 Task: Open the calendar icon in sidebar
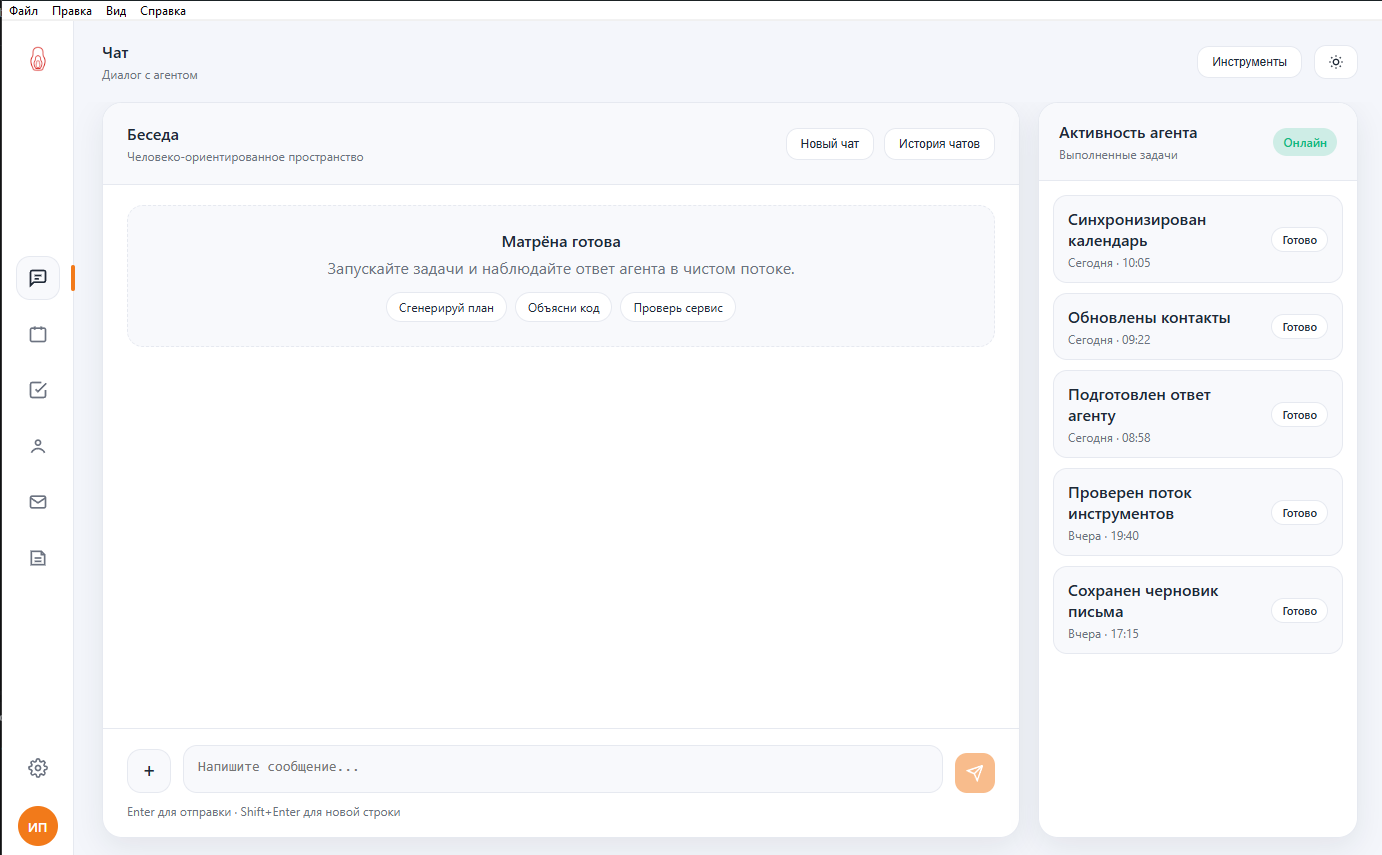pos(38,334)
